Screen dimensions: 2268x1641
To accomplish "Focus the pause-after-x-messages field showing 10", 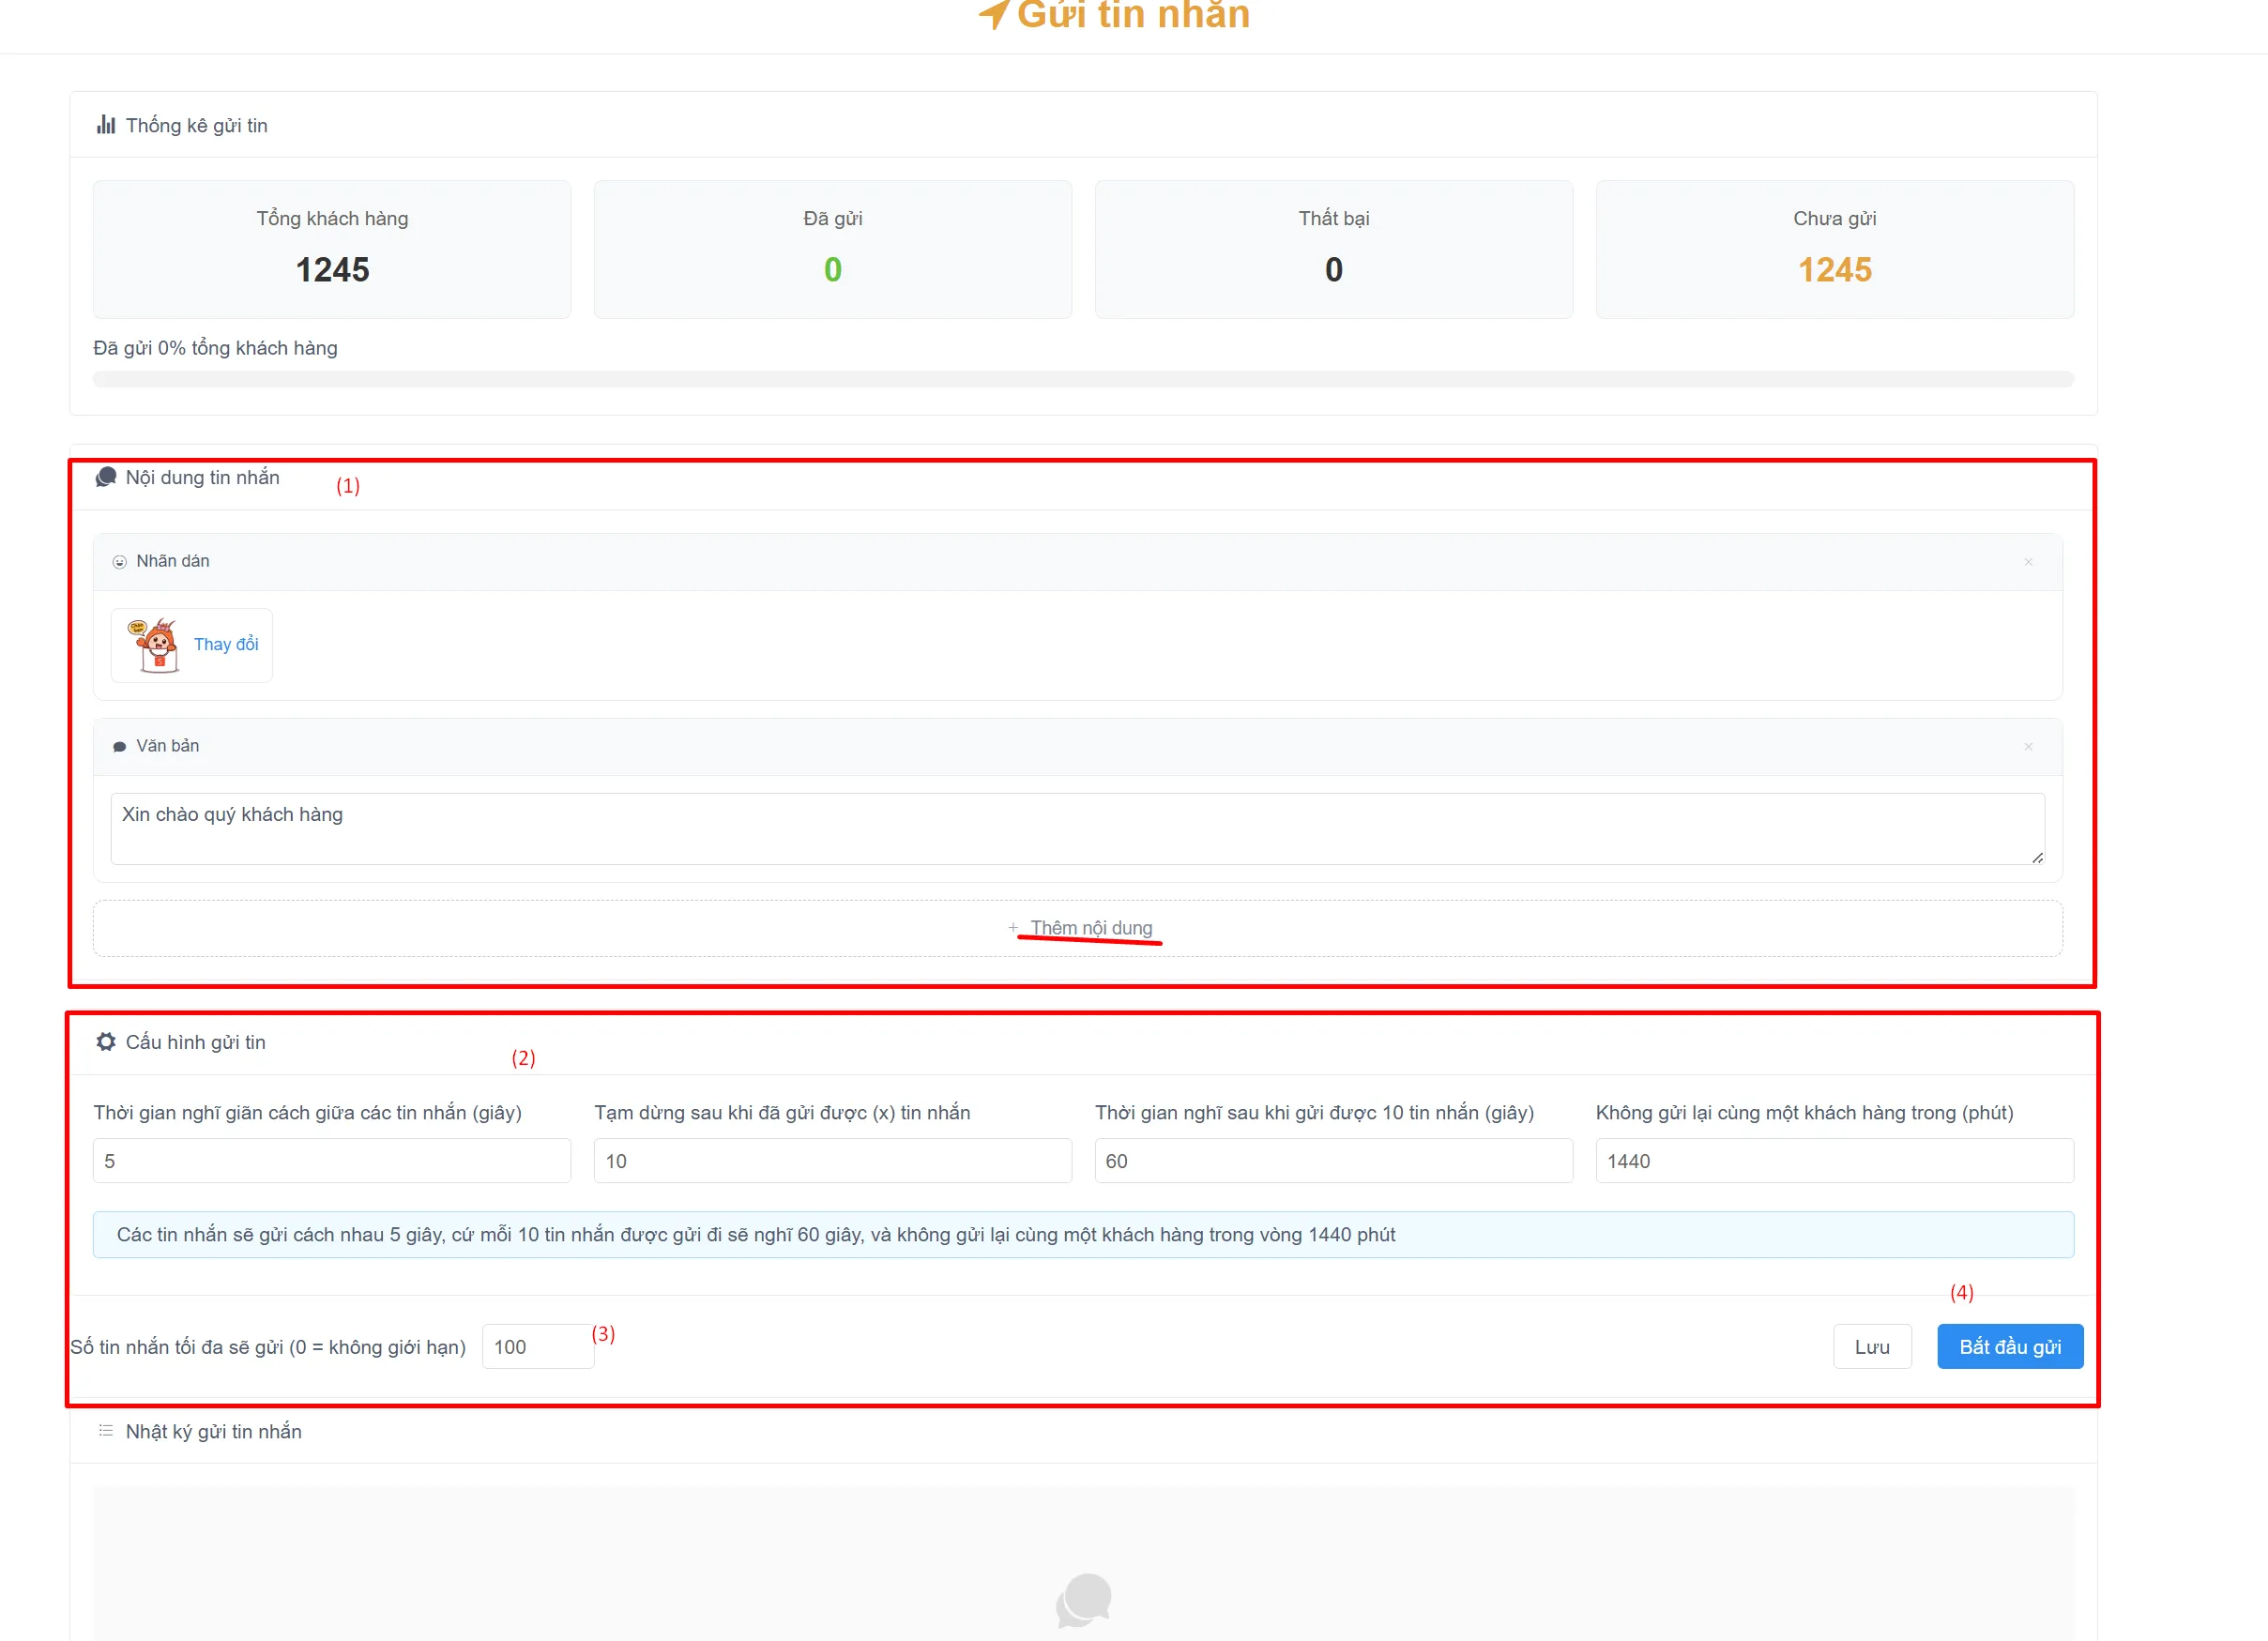I will click(833, 1161).
